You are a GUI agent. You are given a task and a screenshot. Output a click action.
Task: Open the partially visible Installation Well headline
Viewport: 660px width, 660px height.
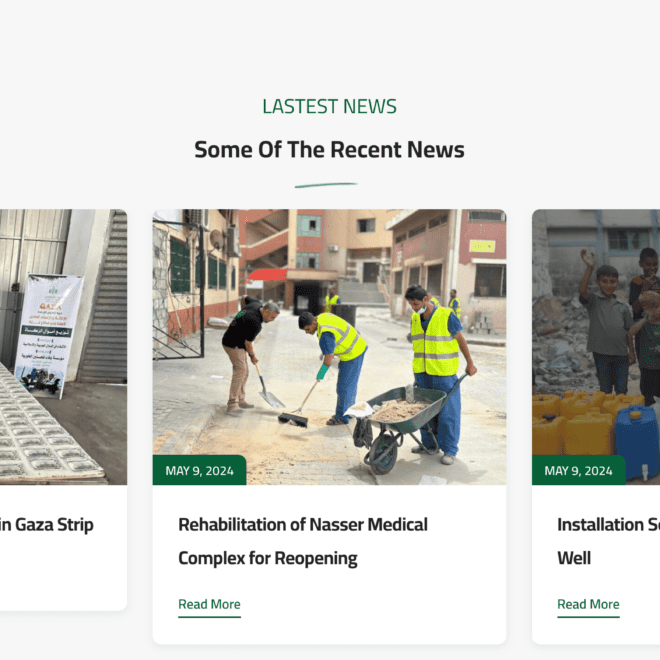coord(608,541)
